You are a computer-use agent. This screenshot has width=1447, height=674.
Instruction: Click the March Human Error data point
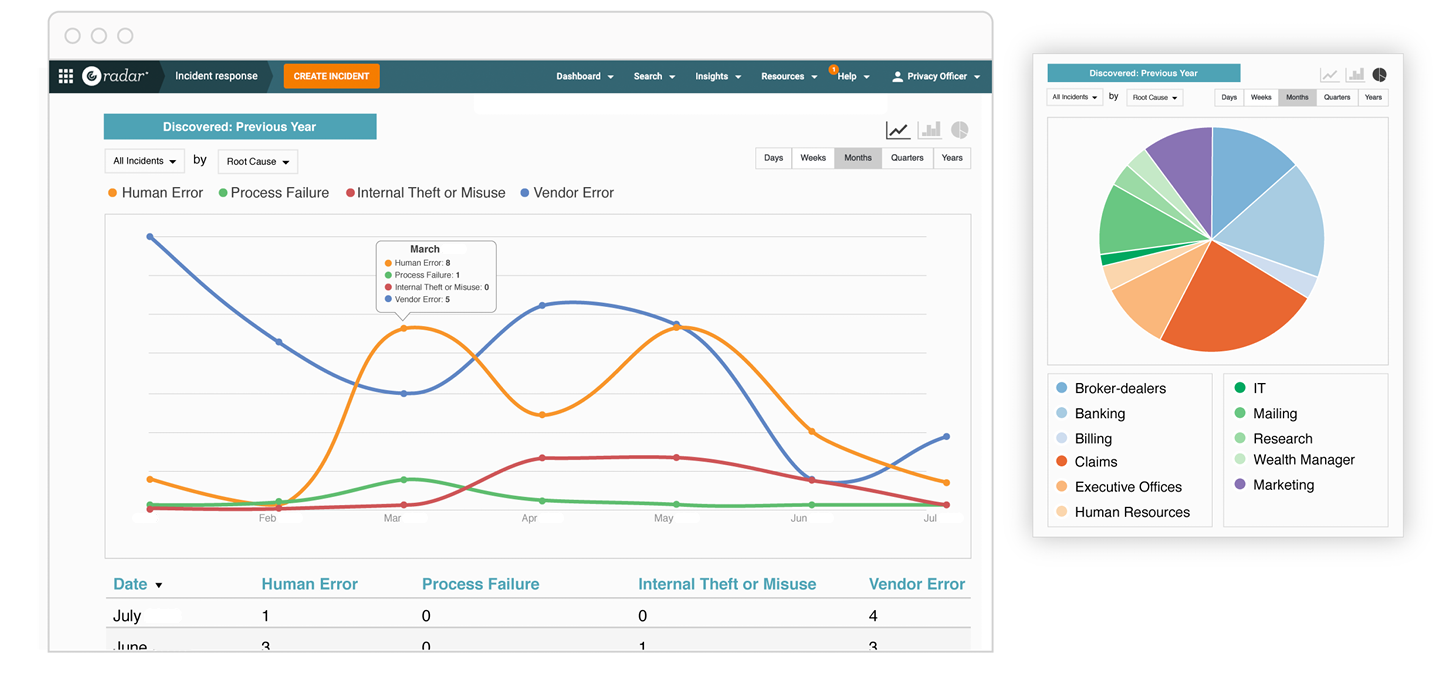click(404, 328)
